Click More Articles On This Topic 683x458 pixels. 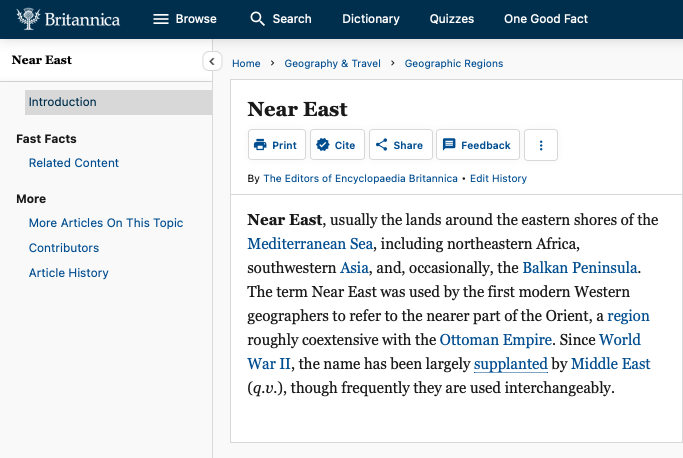(106, 223)
